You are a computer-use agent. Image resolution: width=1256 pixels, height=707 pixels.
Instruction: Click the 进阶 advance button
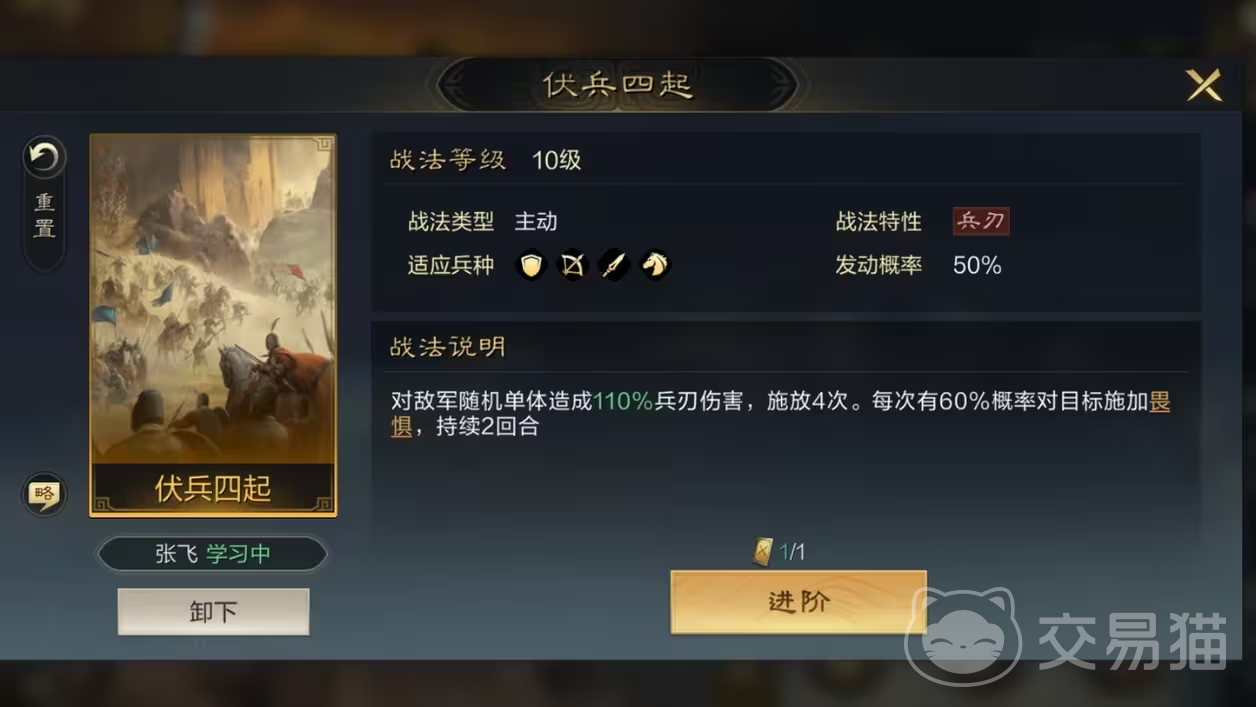tap(799, 602)
